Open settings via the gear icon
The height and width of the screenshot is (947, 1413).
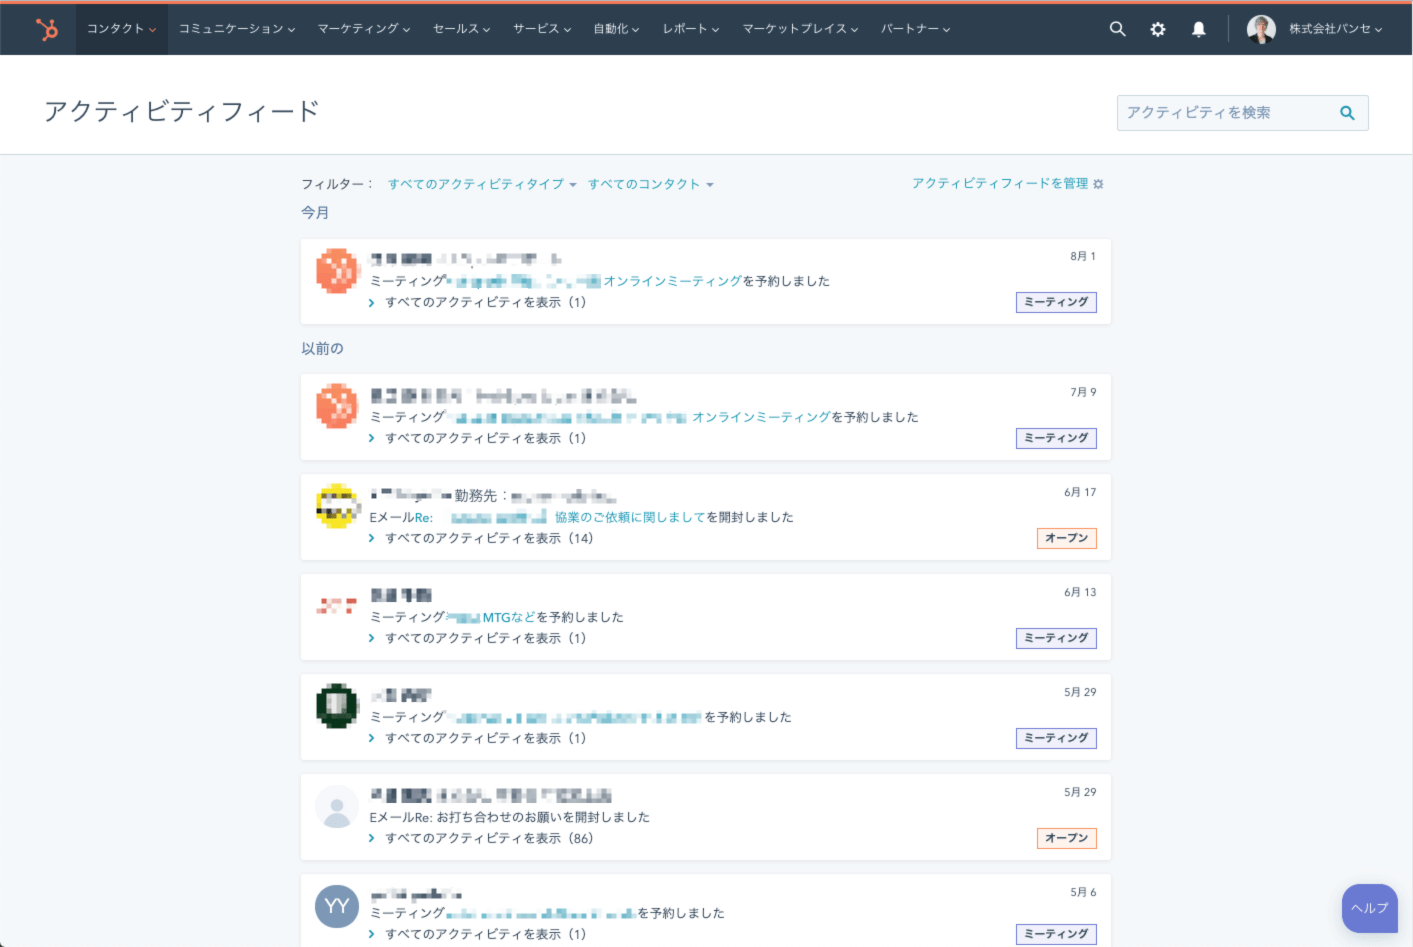tap(1157, 29)
